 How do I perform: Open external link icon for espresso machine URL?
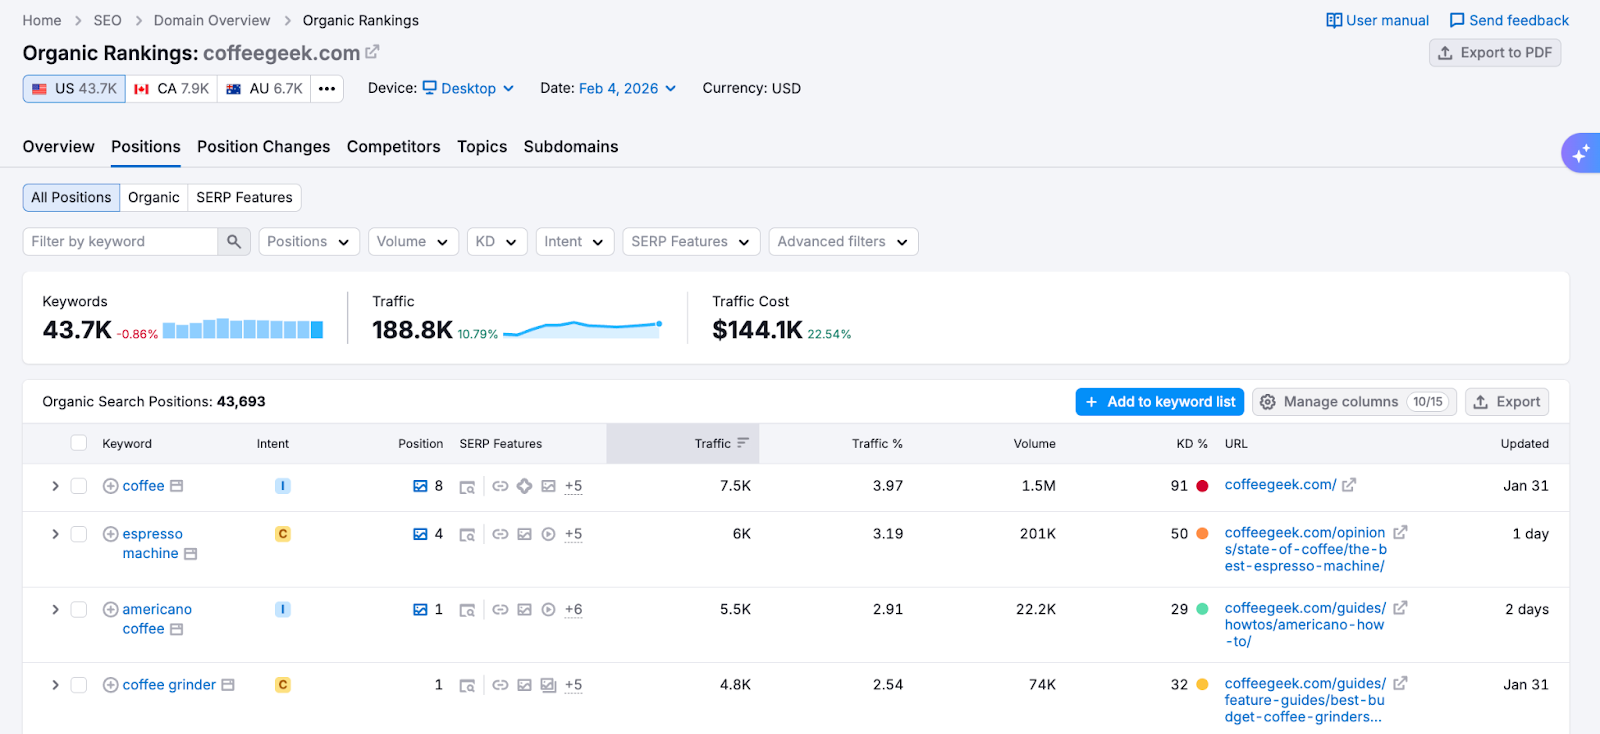pyautogui.click(x=1400, y=533)
